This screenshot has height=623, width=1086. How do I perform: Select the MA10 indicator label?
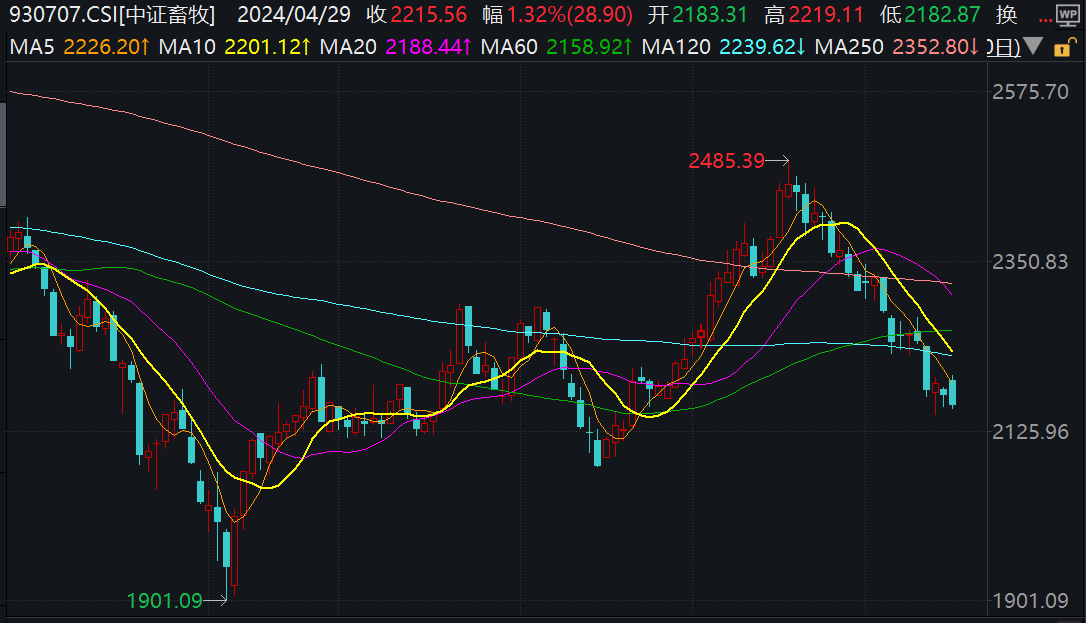[187, 47]
